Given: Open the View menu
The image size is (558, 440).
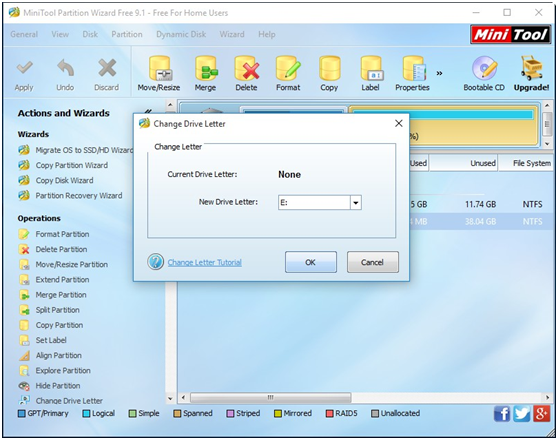Looking at the screenshot, I should 60,35.
